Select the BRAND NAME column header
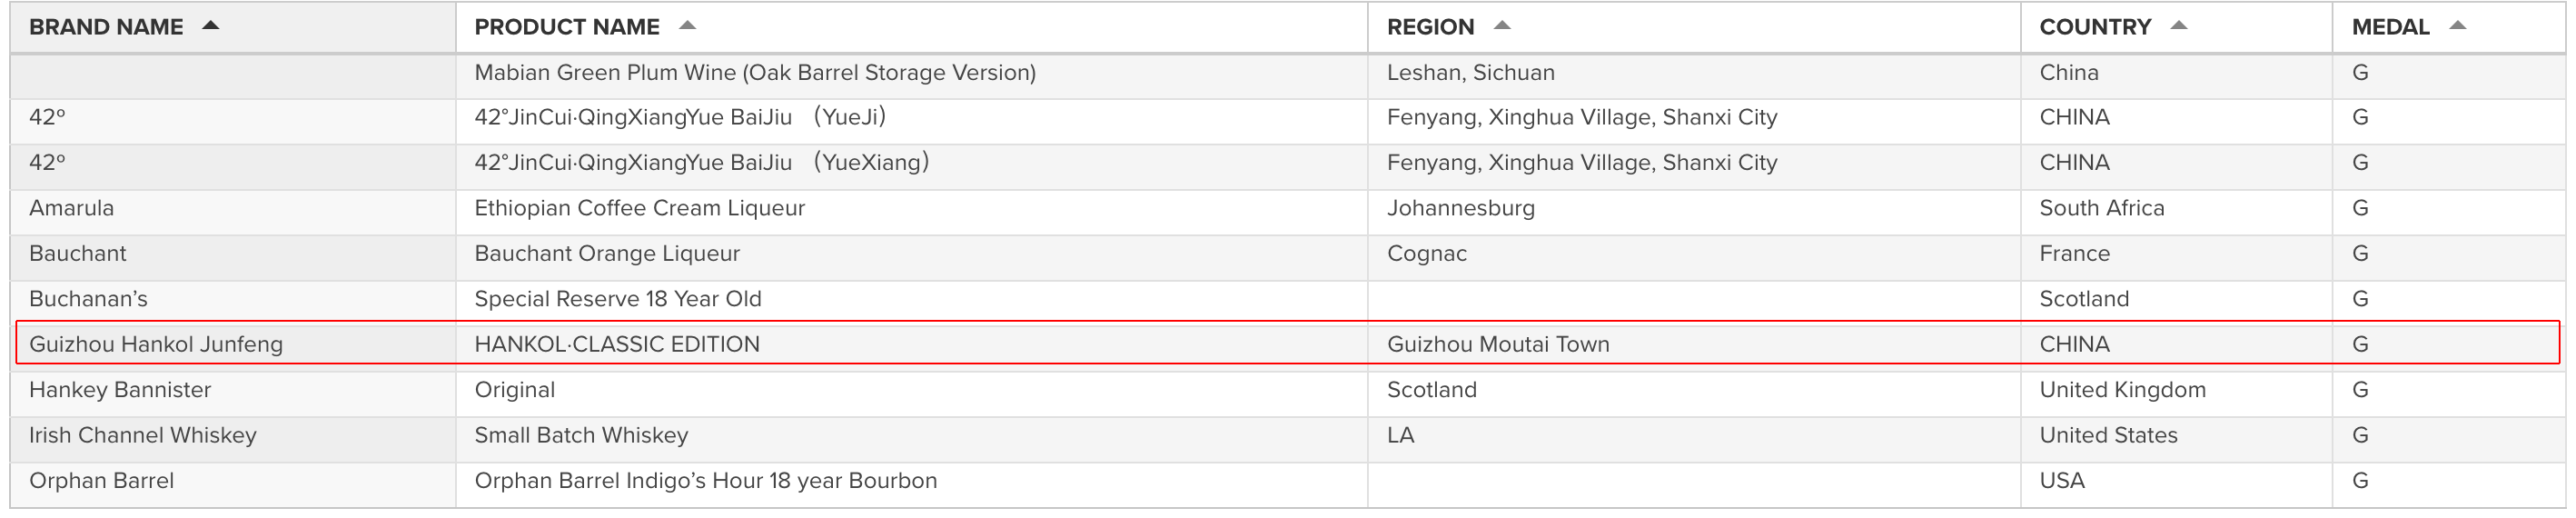Viewport: 2576px width, 518px height. [106, 27]
